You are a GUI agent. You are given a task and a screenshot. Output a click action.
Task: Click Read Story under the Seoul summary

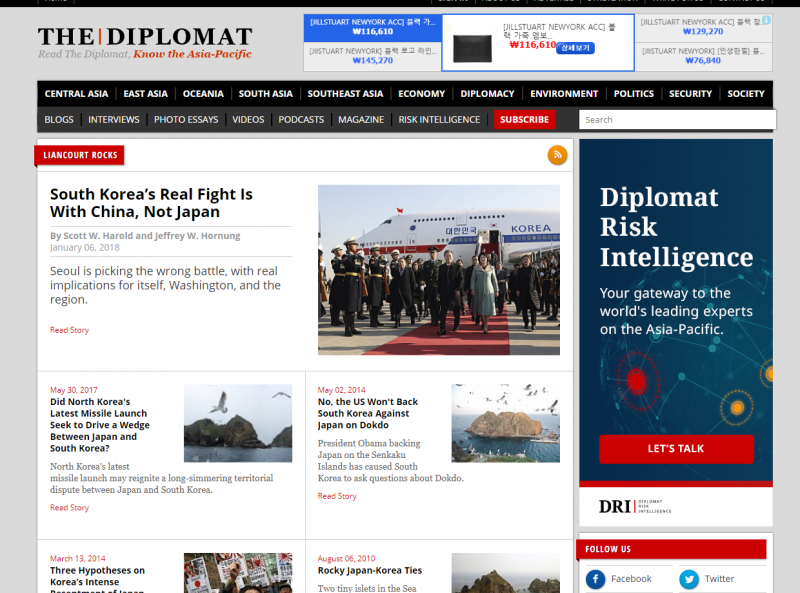70,330
